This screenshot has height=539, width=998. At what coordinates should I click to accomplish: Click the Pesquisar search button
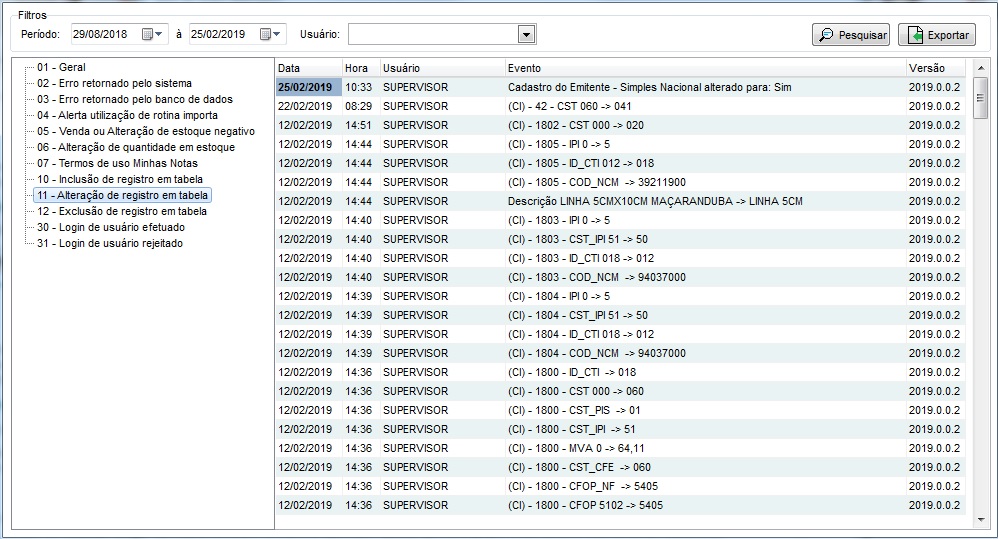pyautogui.click(x=851, y=35)
